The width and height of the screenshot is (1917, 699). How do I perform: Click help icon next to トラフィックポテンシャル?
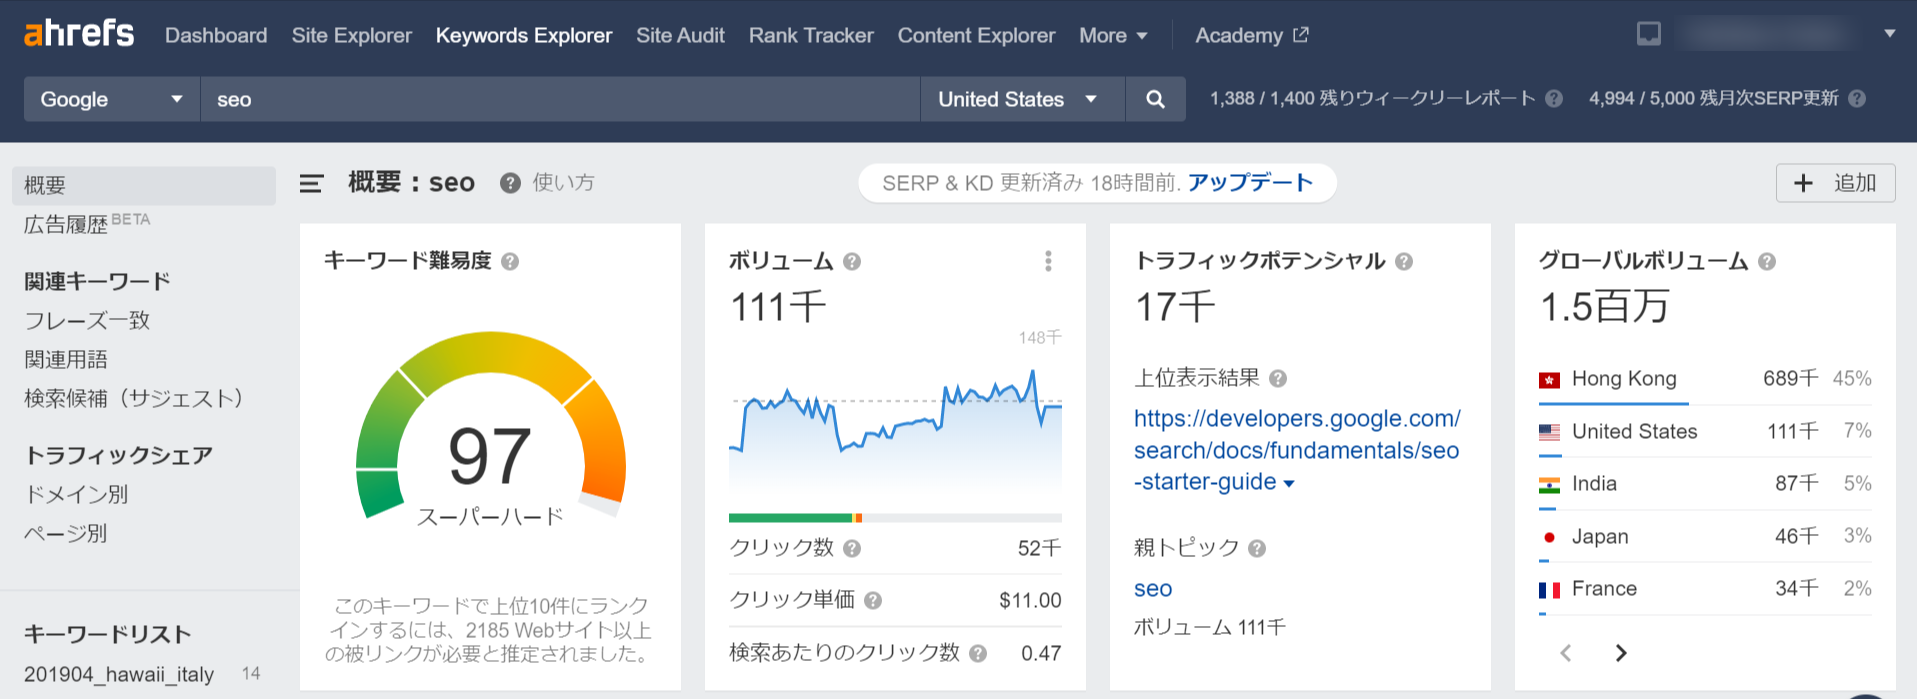pos(1404,262)
